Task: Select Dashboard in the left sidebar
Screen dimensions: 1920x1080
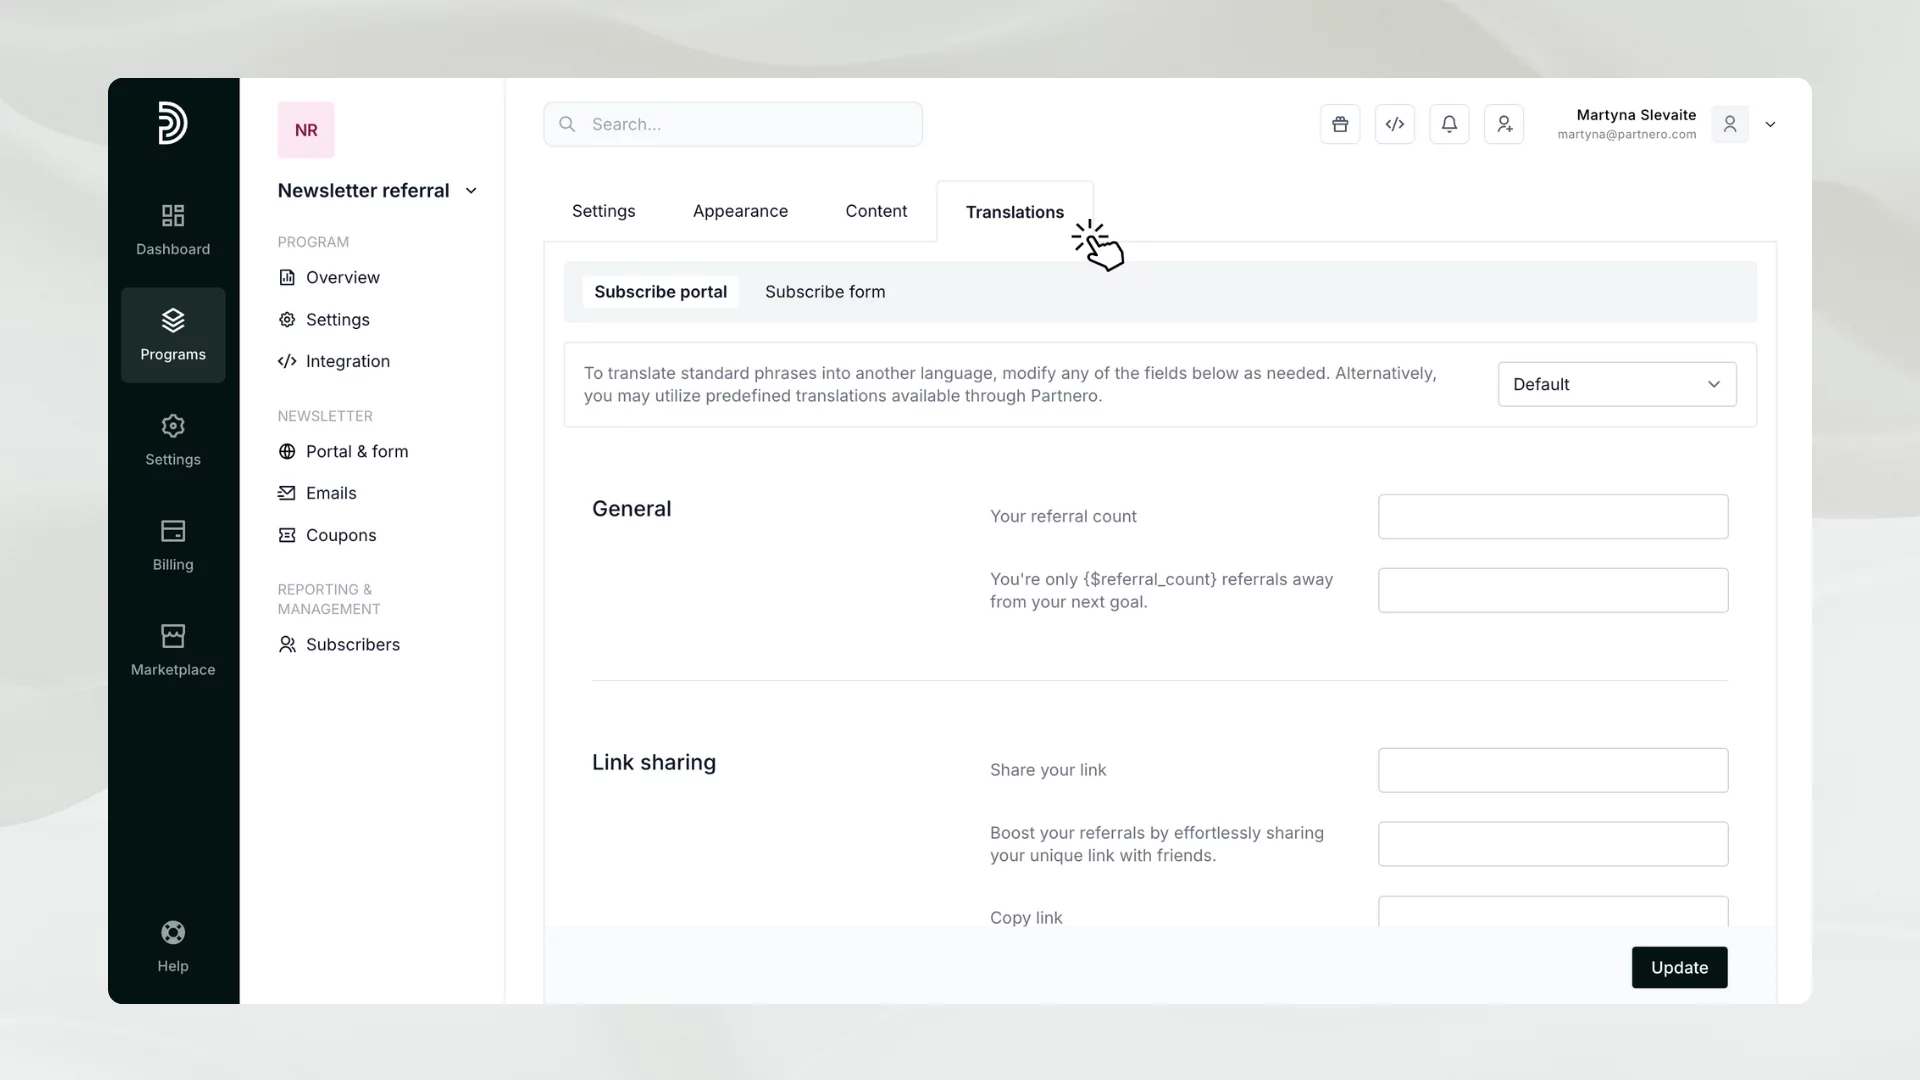Action: [x=172, y=229]
